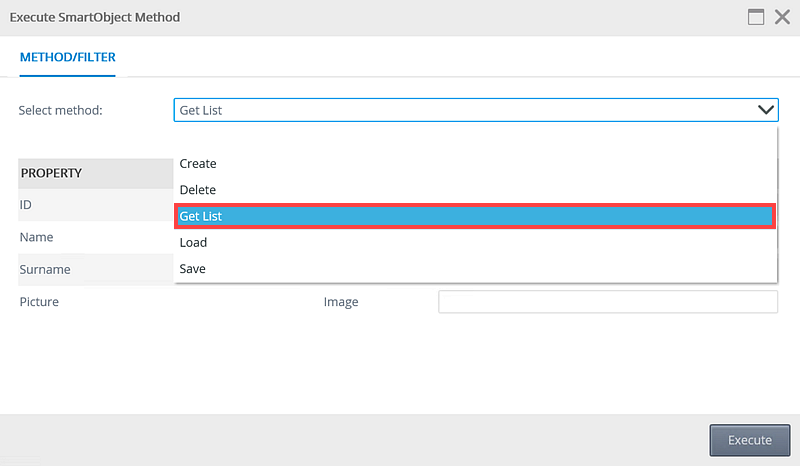Click the Select method label

(x=61, y=110)
